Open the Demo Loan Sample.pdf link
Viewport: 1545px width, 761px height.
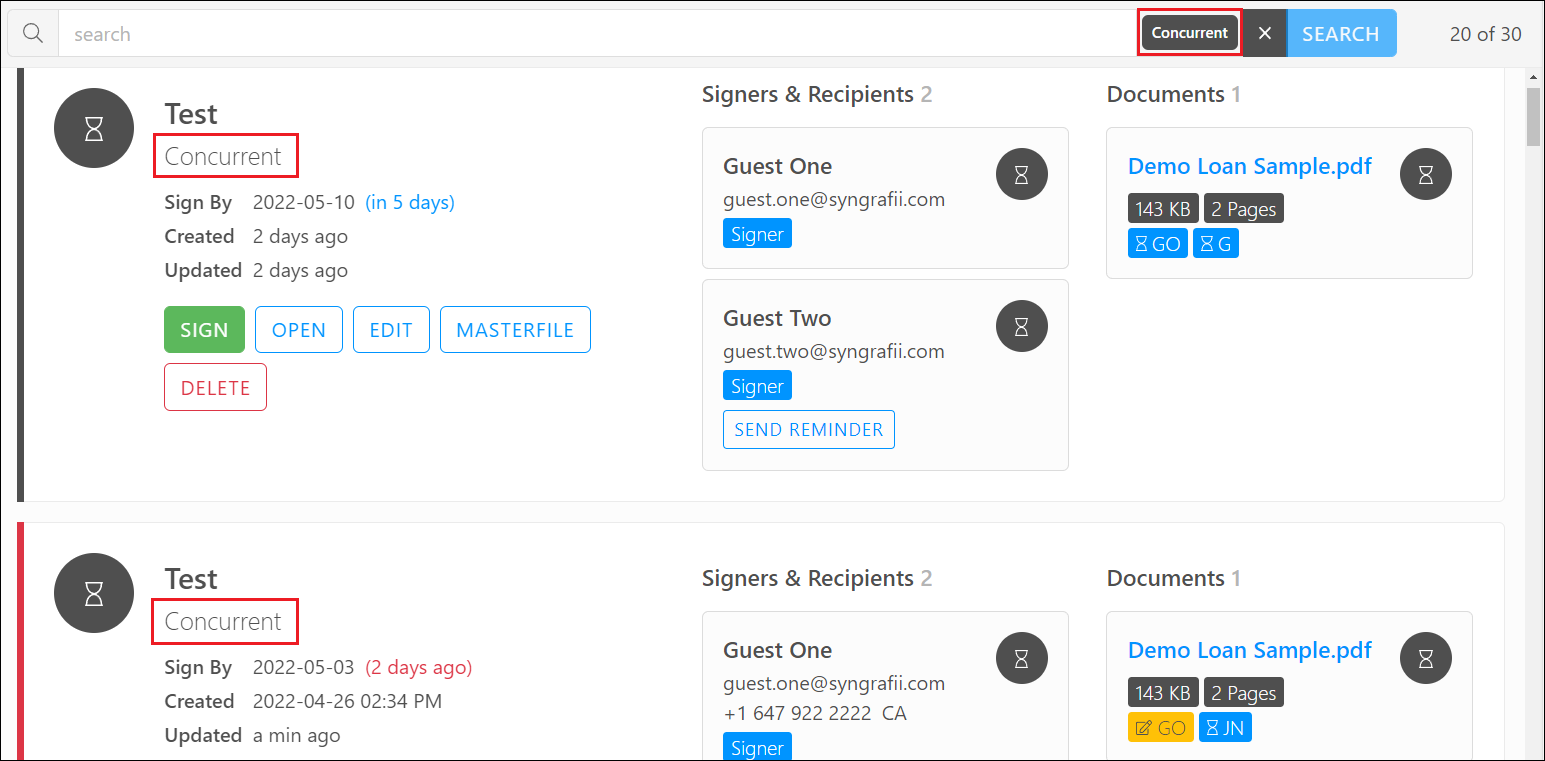point(1249,166)
